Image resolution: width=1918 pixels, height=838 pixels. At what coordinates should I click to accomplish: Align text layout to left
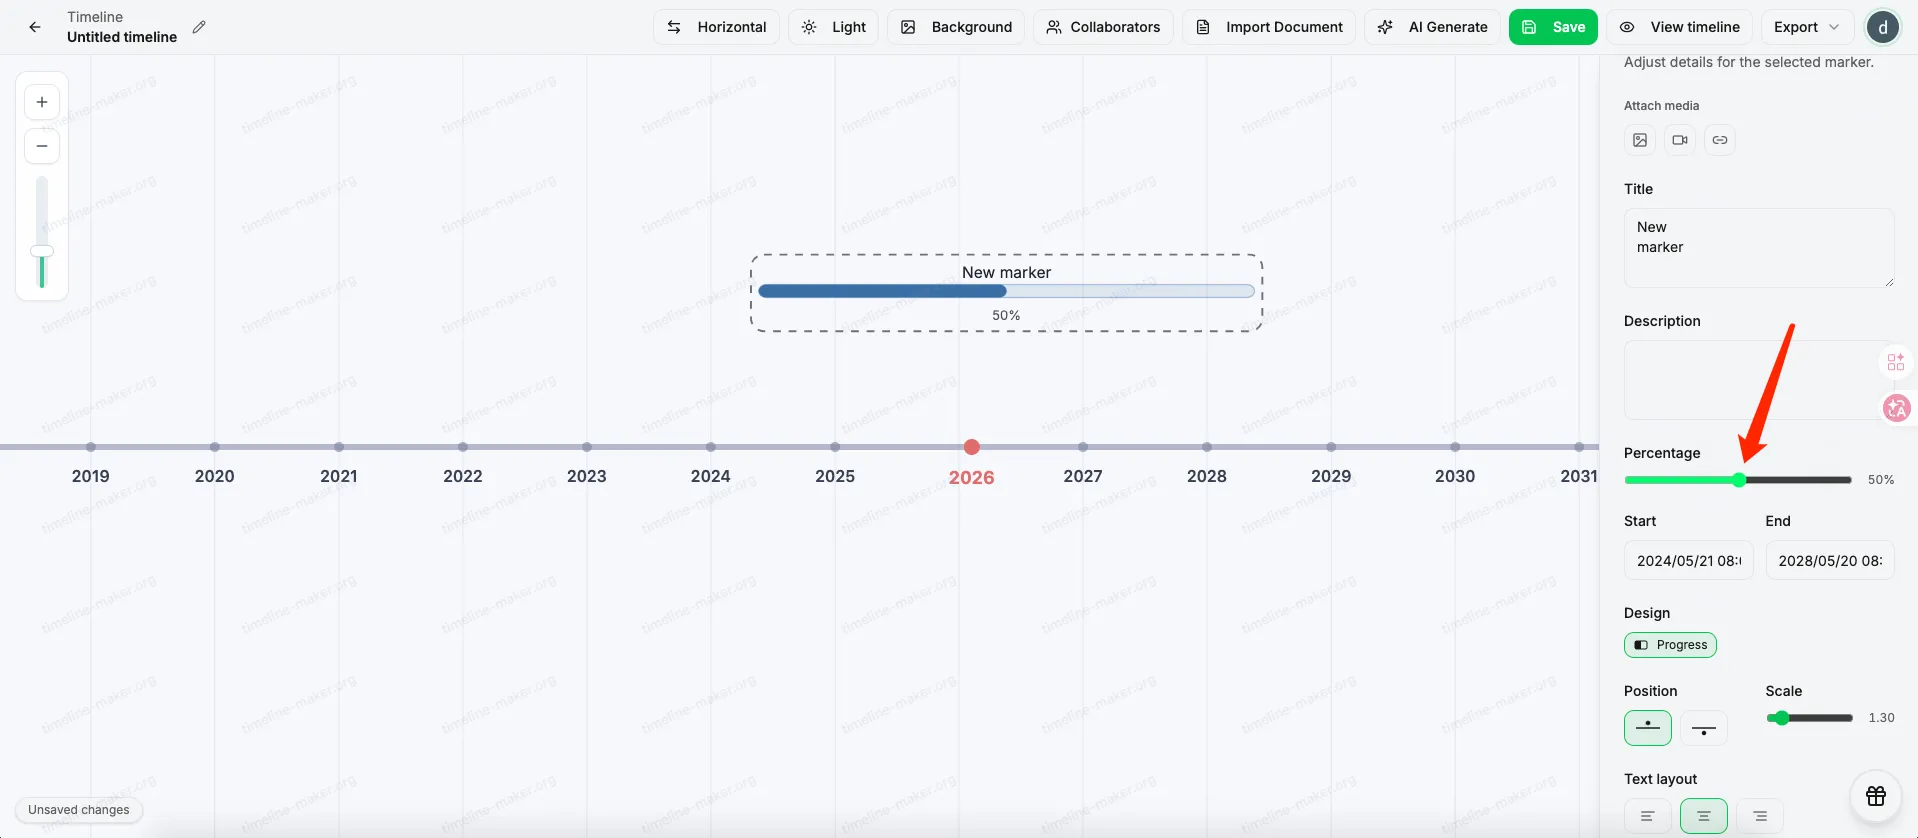tap(1647, 816)
